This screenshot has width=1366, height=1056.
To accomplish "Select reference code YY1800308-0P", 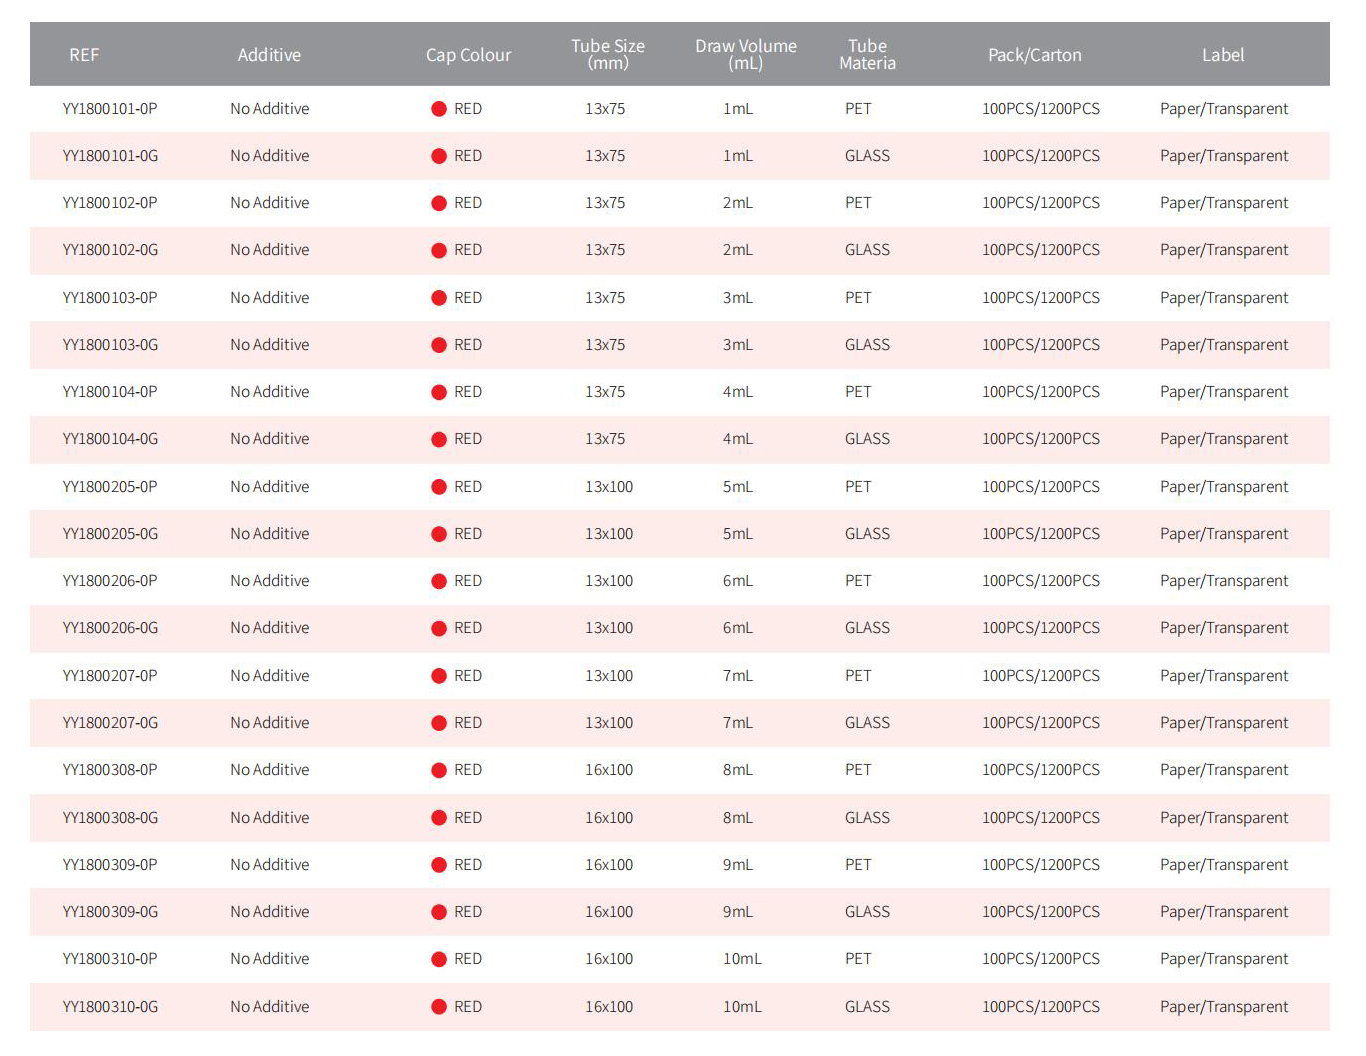I will [110, 770].
